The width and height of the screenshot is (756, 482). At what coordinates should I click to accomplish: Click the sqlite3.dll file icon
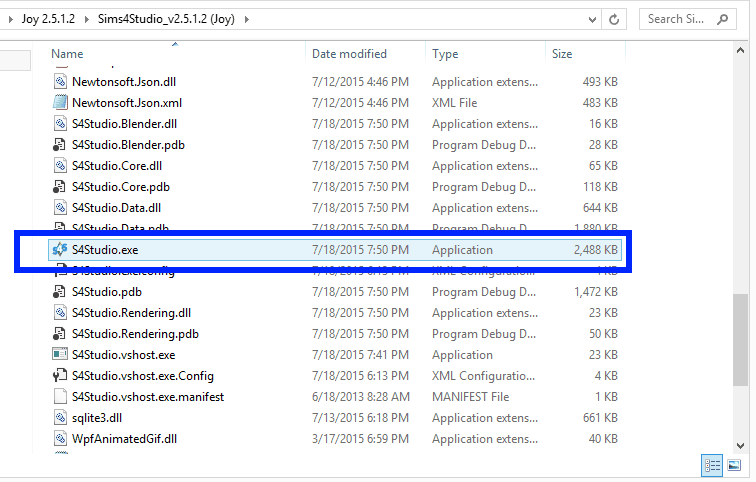click(x=60, y=417)
